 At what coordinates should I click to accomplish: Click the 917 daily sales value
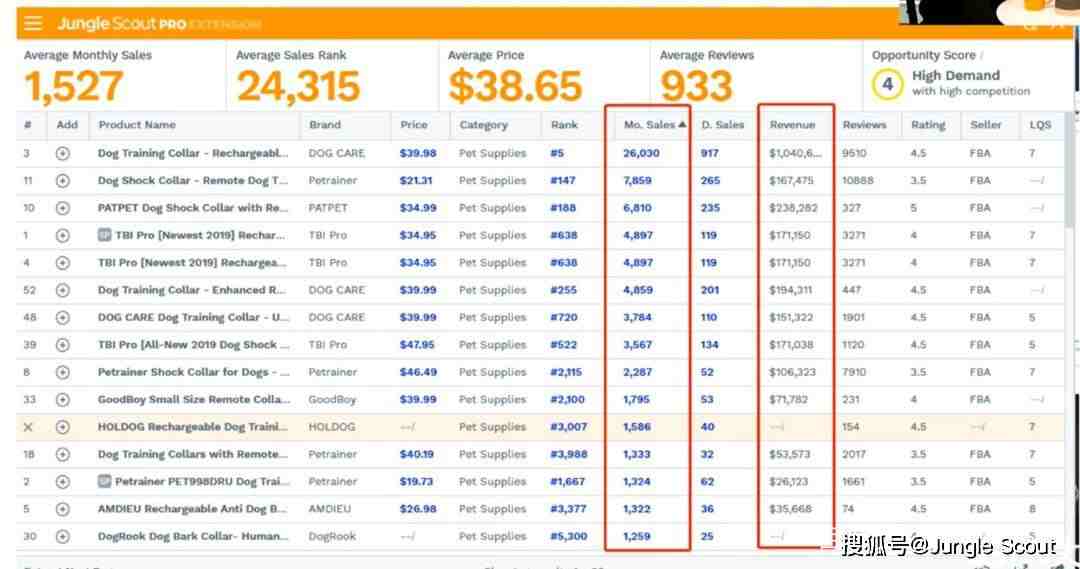(x=709, y=153)
